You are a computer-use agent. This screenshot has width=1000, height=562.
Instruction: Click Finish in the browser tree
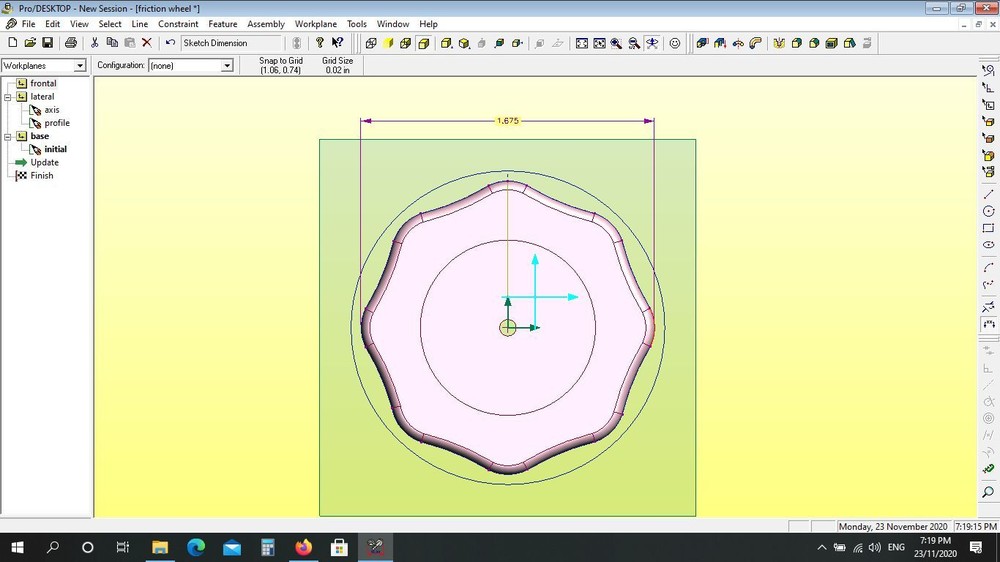(42, 175)
